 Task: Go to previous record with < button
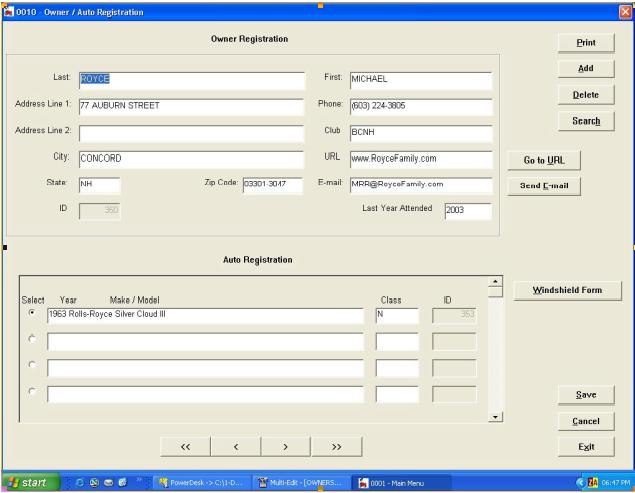click(x=235, y=446)
